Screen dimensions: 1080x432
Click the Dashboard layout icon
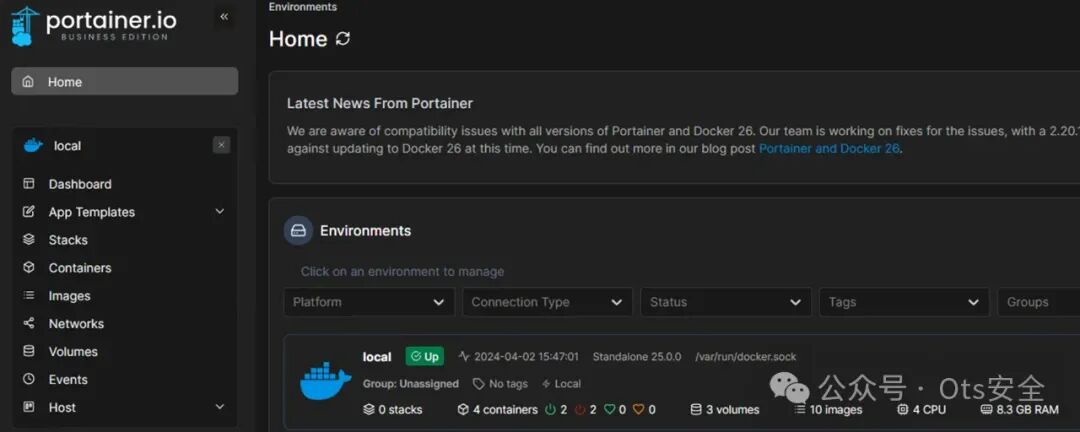(28, 184)
